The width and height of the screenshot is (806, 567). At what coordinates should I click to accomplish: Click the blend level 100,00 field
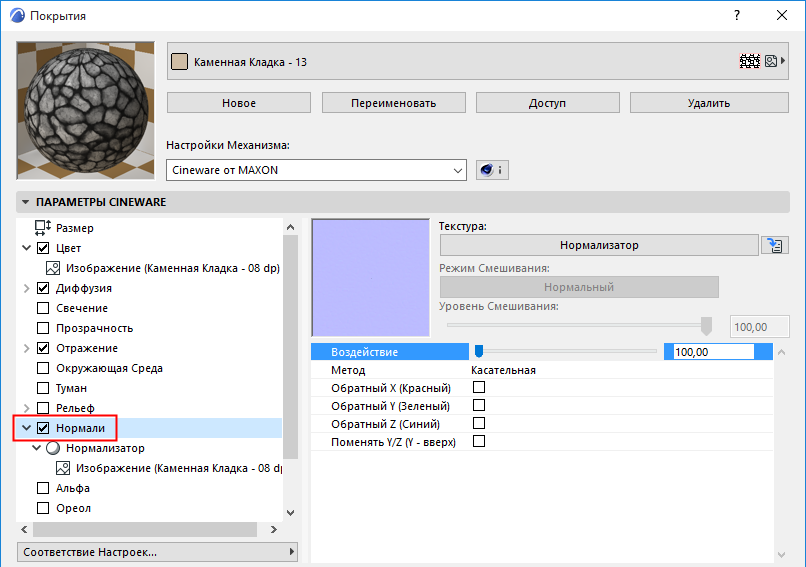pyautogui.click(x=760, y=327)
